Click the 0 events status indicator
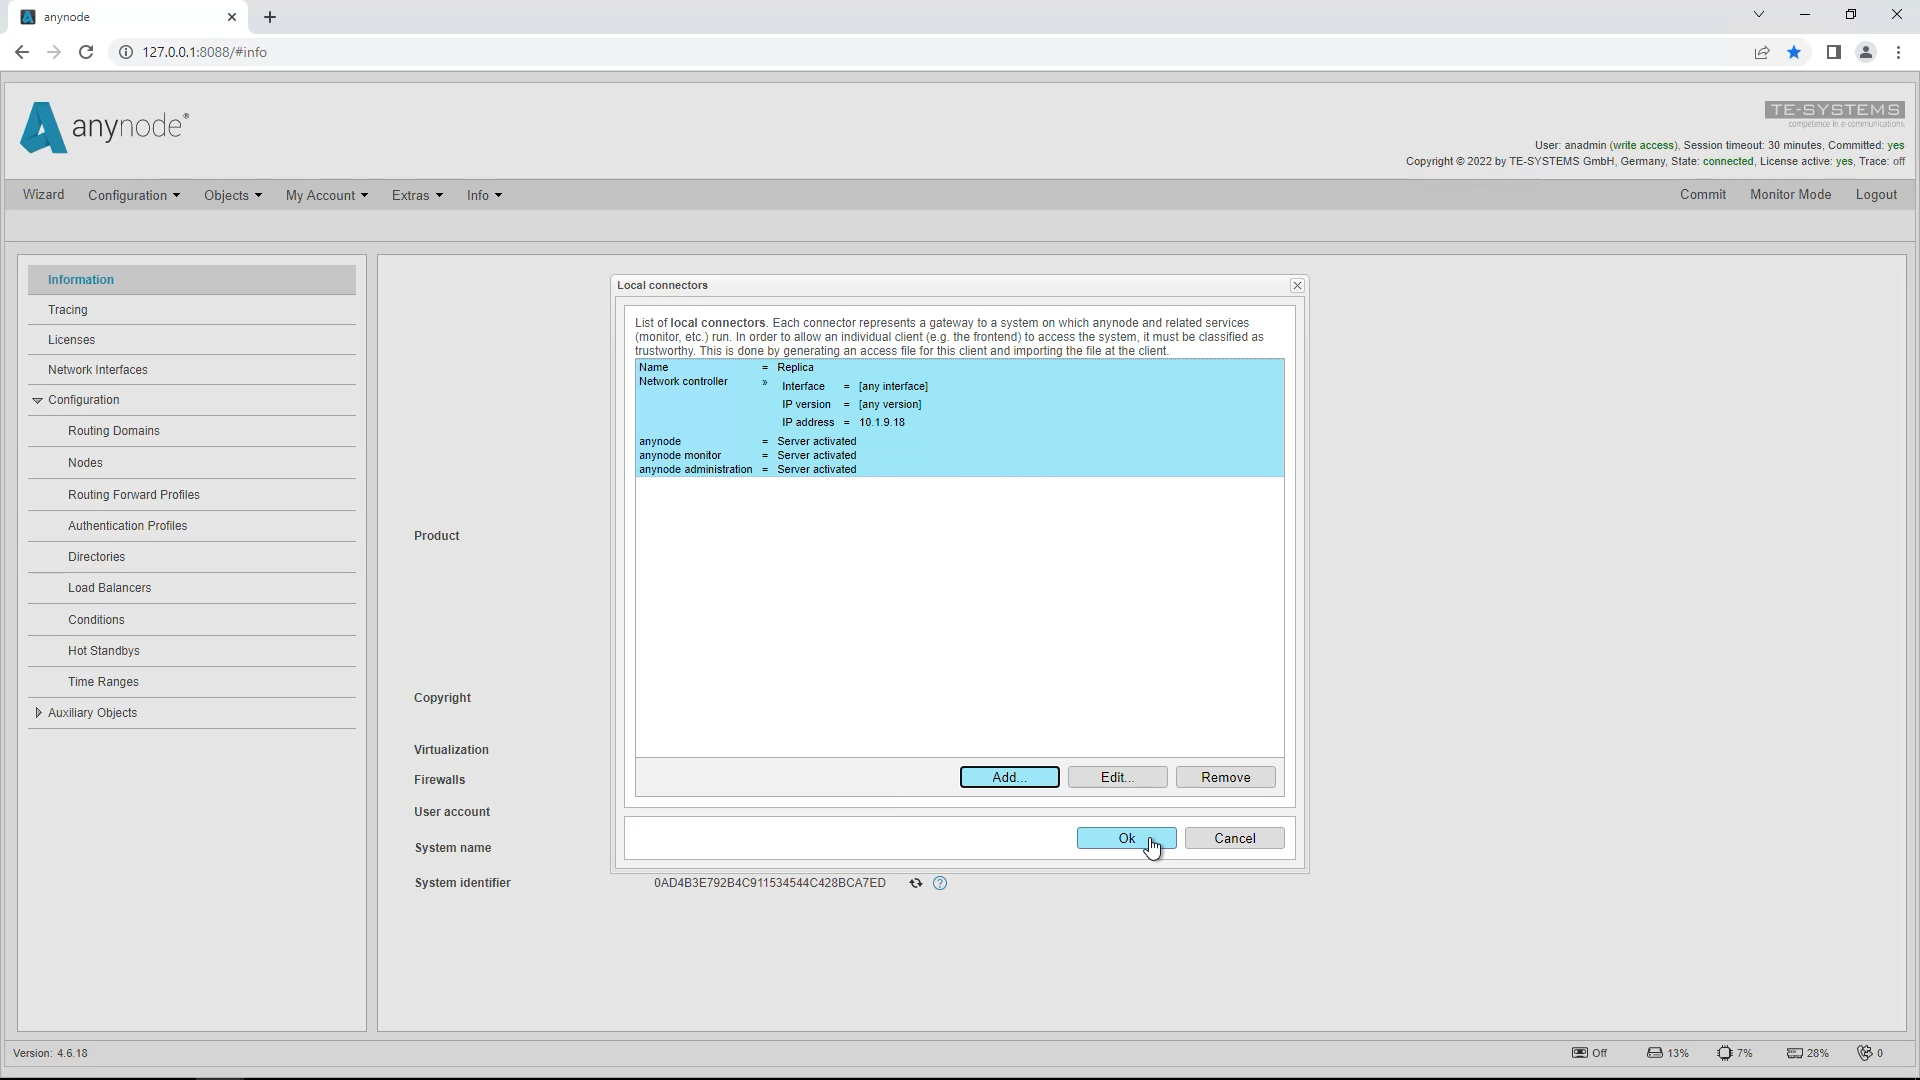Image resolution: width=1920 pixels, height=1080 pixels. coord(1870,1053)
